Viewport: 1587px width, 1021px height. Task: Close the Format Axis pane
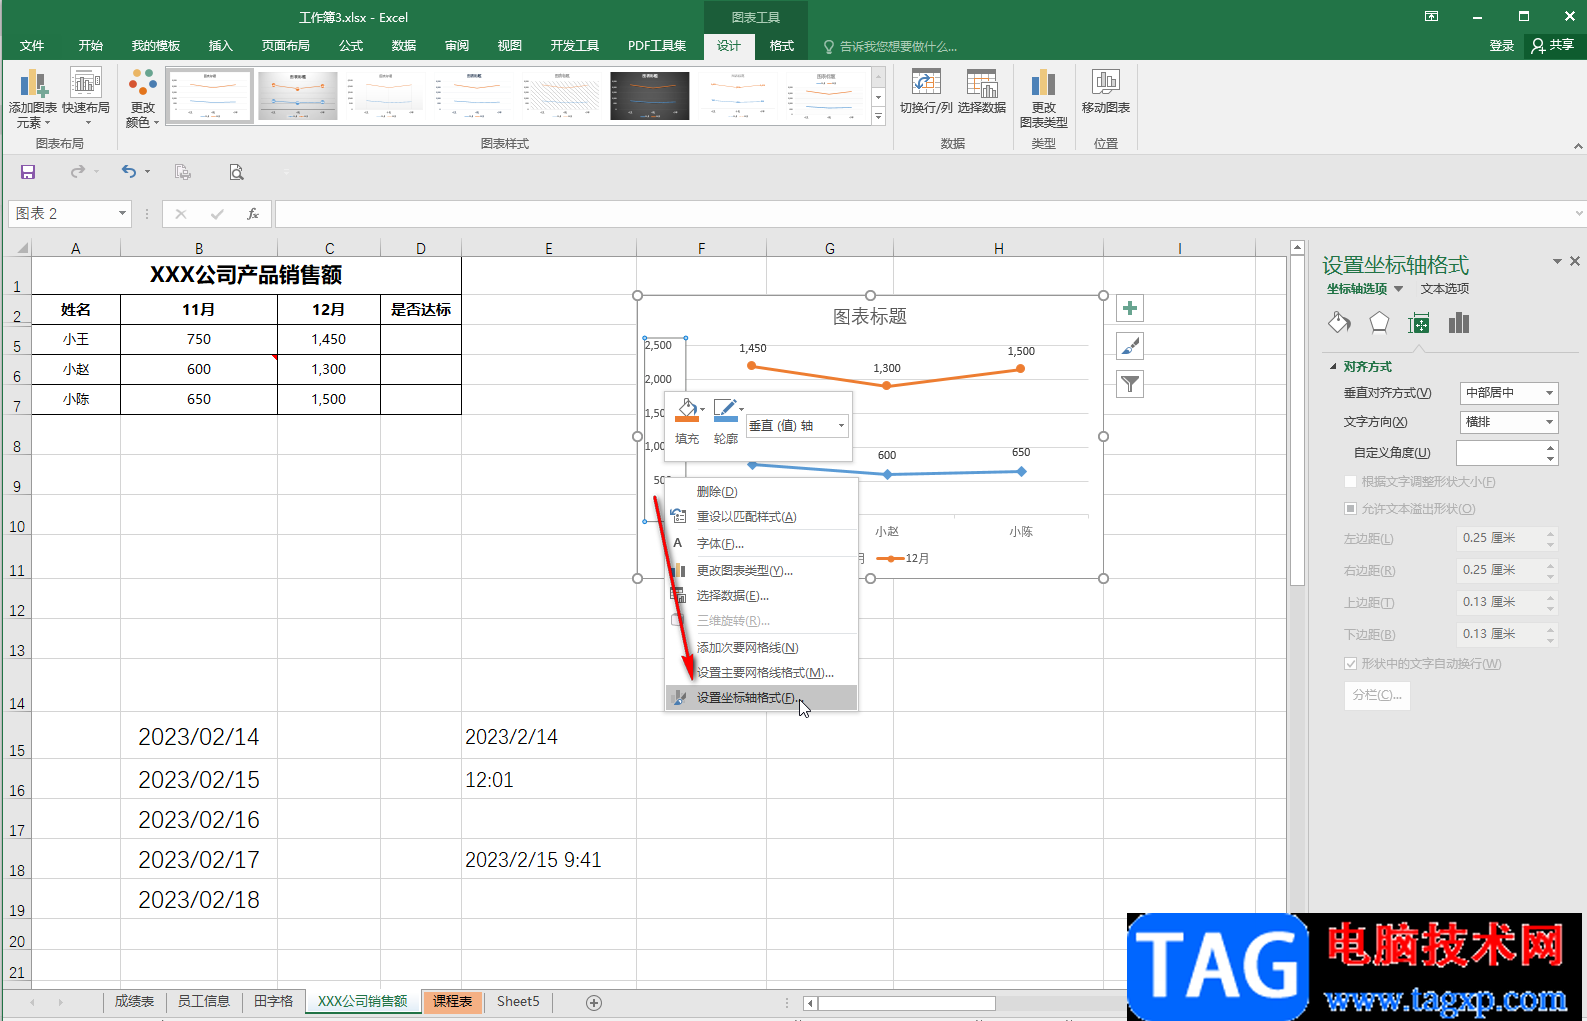(1575, 261)
